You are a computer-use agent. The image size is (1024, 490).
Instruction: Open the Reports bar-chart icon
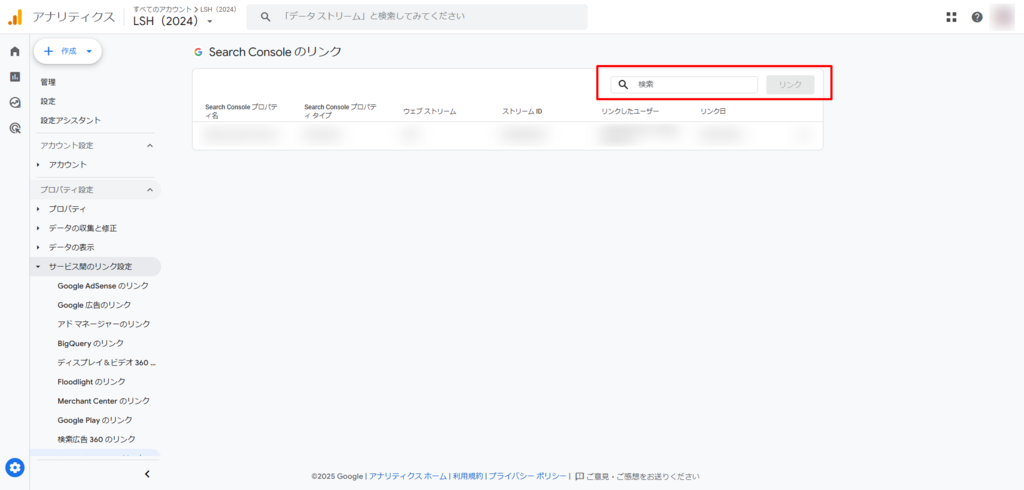(15, 77)
